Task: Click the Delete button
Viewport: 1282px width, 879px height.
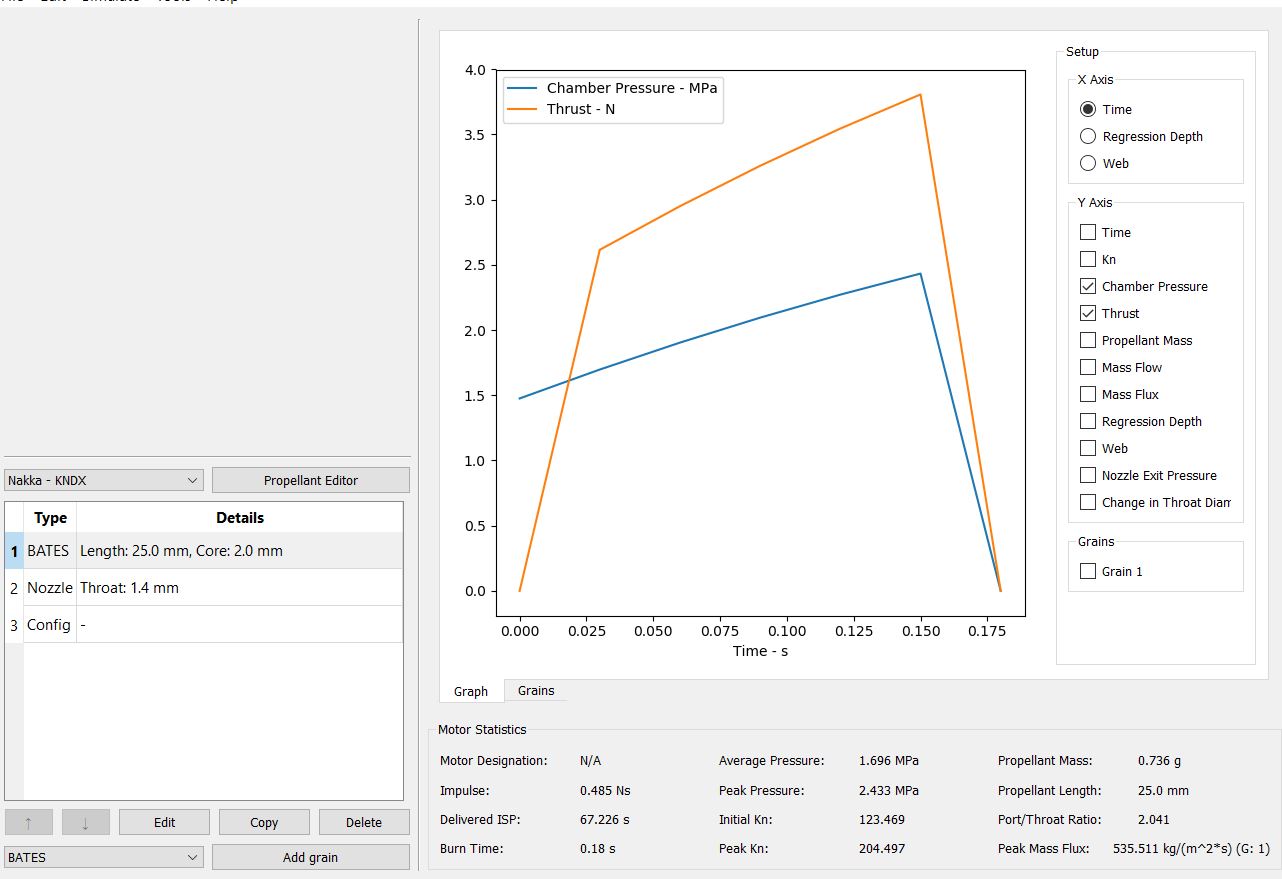Action: click(363, 822)
